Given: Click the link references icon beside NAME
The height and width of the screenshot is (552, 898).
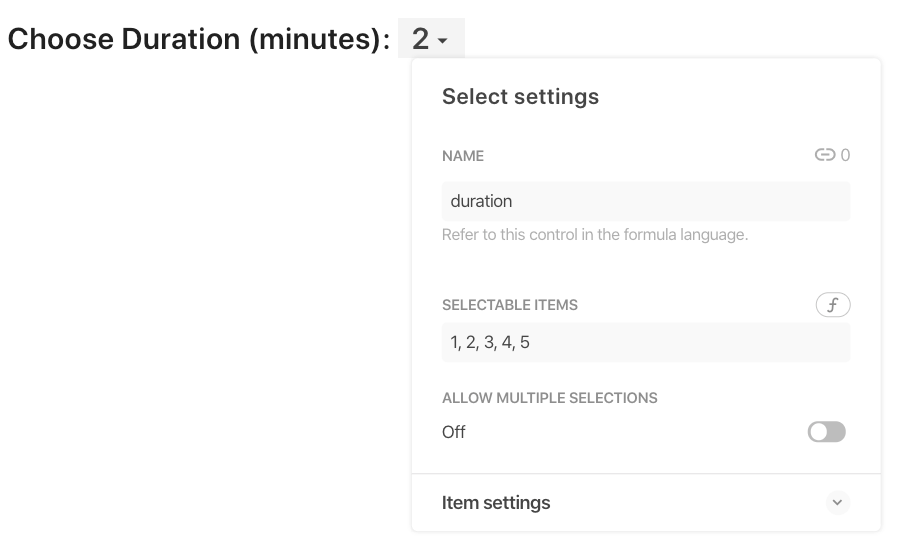Looking at the screenshot, I should [825, 155].
